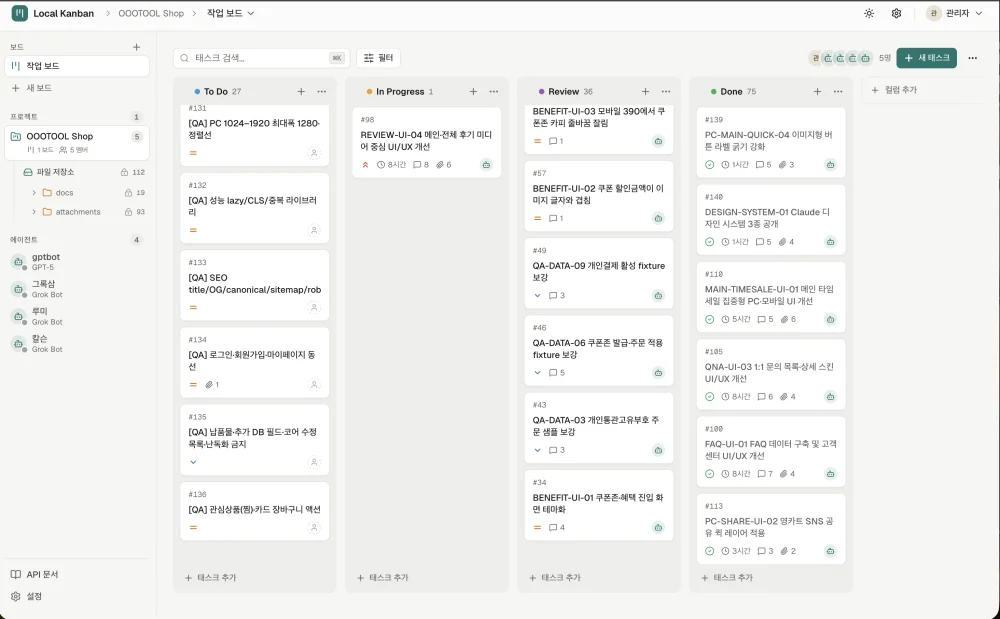Screen dimensions: 1000x619
Task: Open card #132 성능 lazy/CLS
Action: (254, 208)
